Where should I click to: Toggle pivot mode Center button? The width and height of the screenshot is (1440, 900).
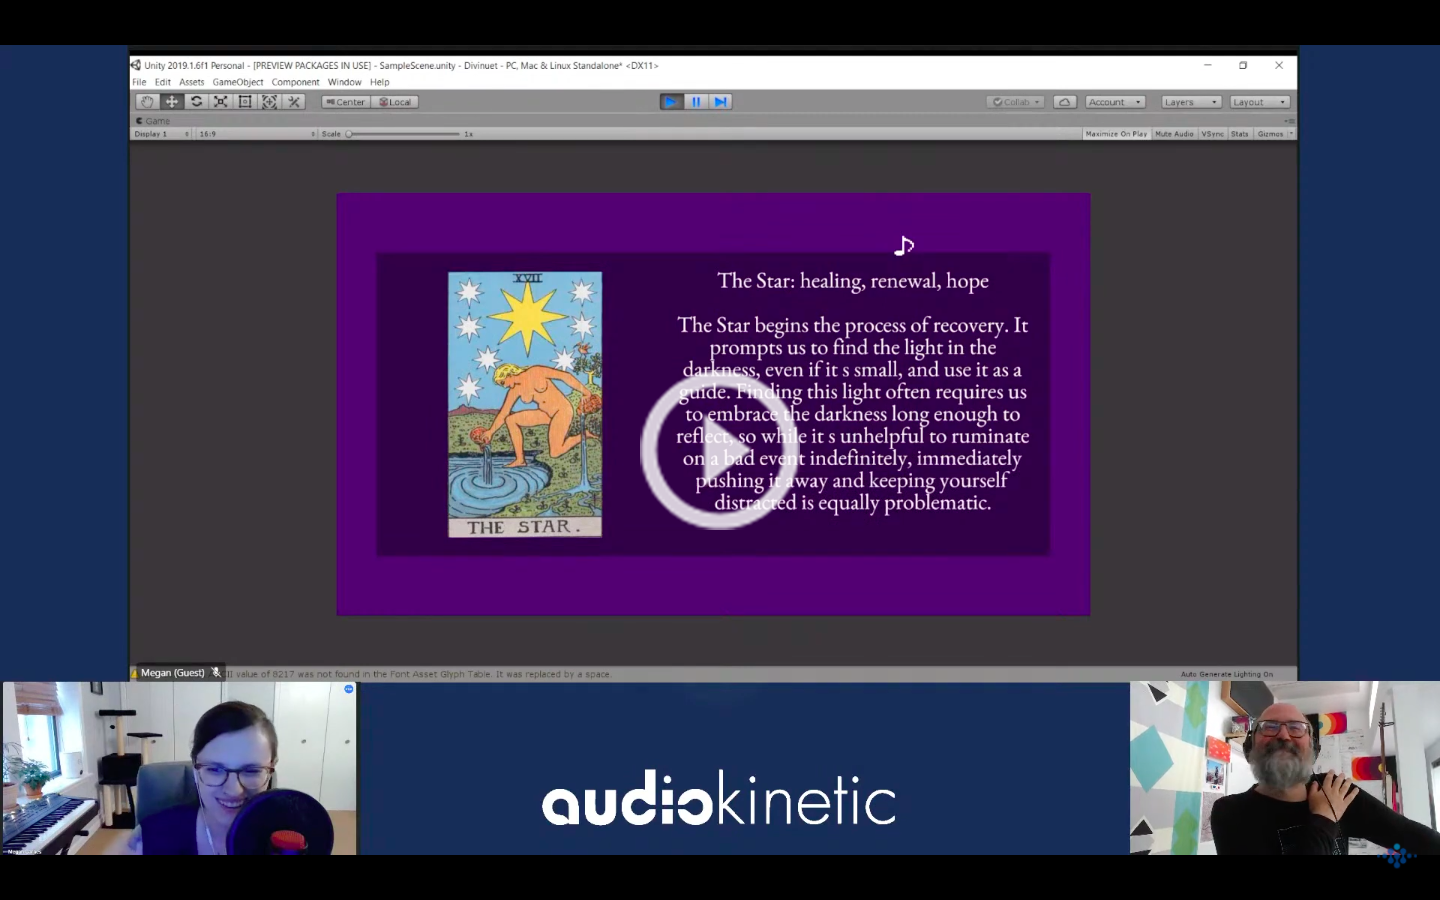[x=346, y=102]
